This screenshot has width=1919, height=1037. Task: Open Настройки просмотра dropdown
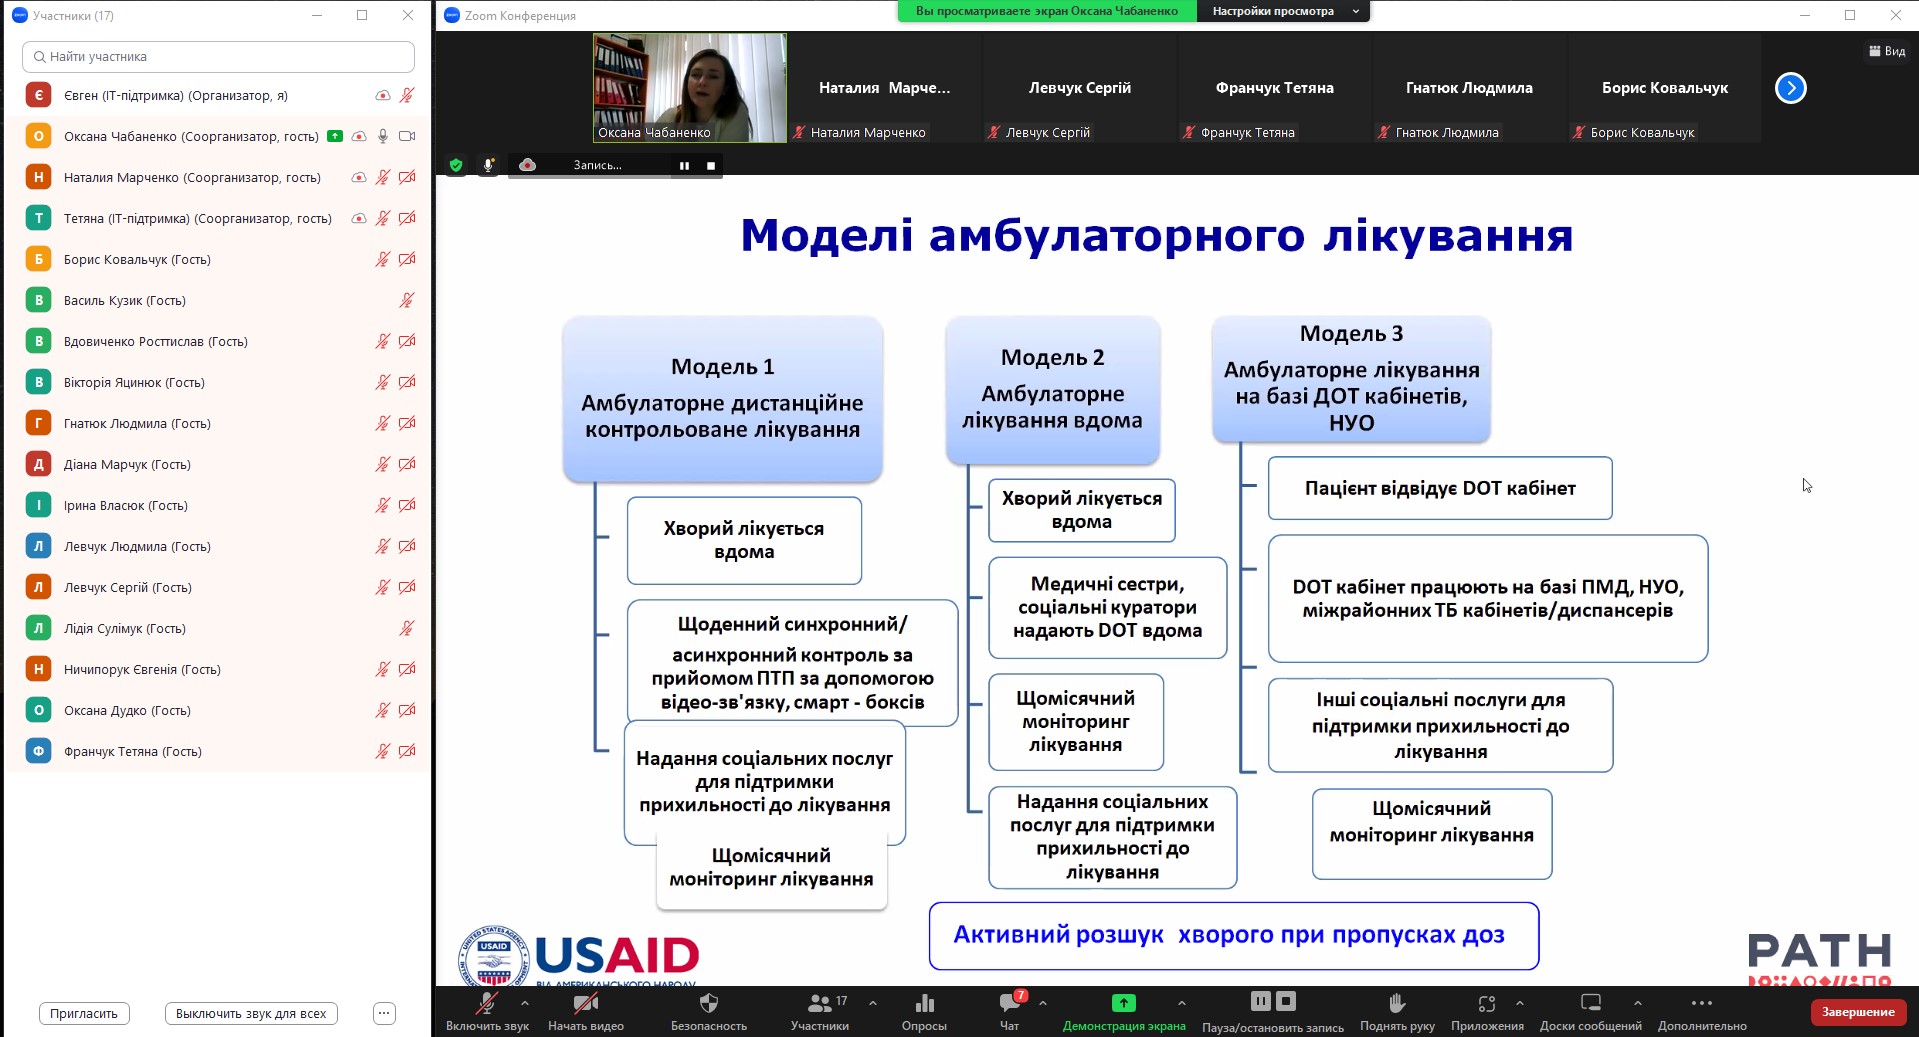point(1282,11)
